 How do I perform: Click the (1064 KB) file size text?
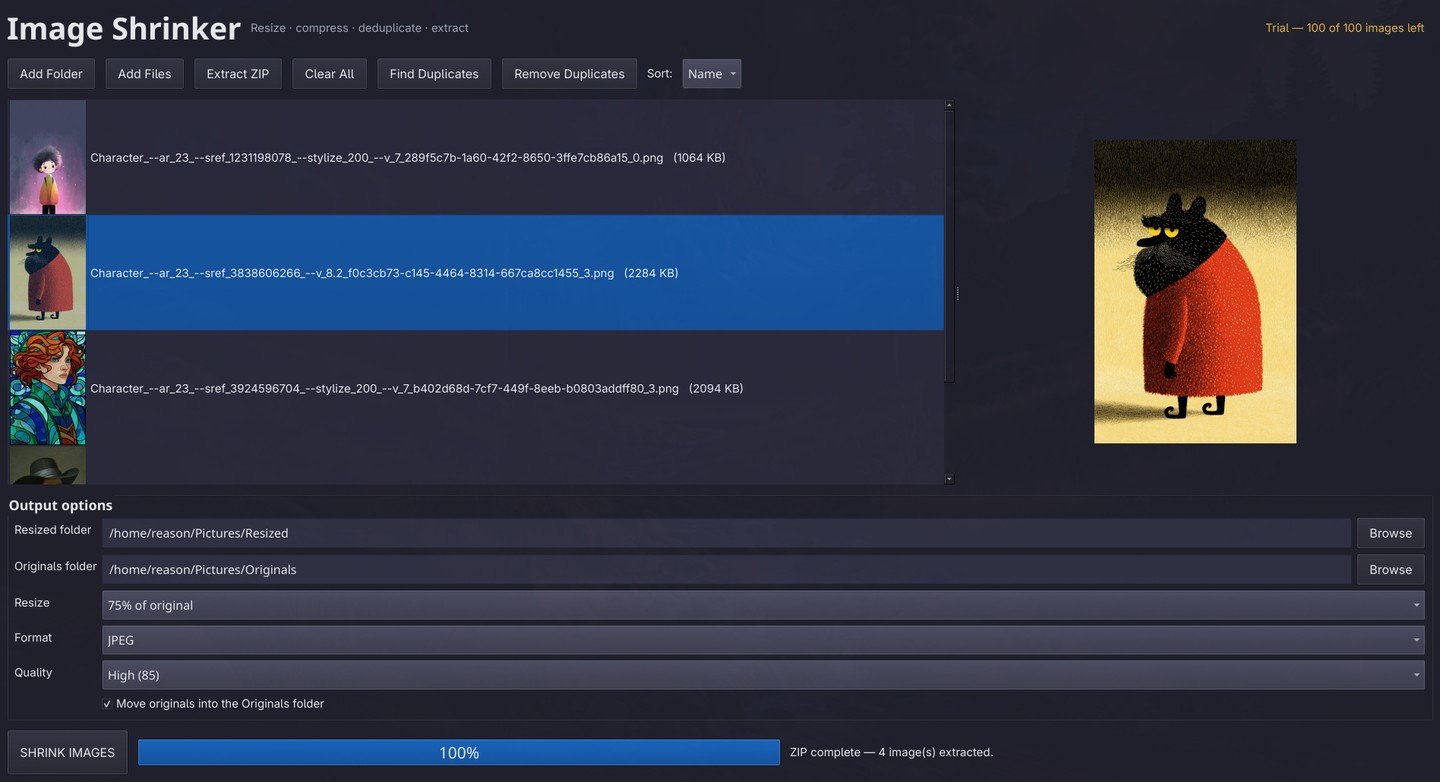(x=699, y=158)
